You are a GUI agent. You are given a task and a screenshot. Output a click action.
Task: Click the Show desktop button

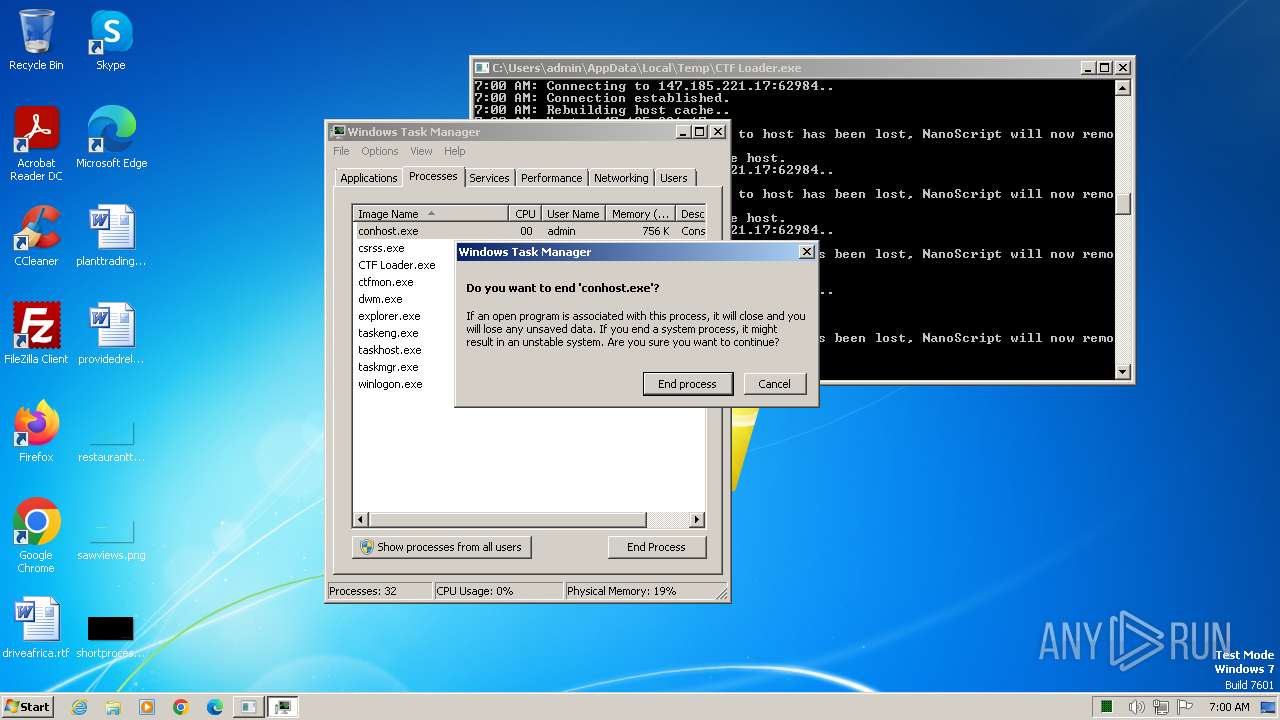[x=1269, y=707]
